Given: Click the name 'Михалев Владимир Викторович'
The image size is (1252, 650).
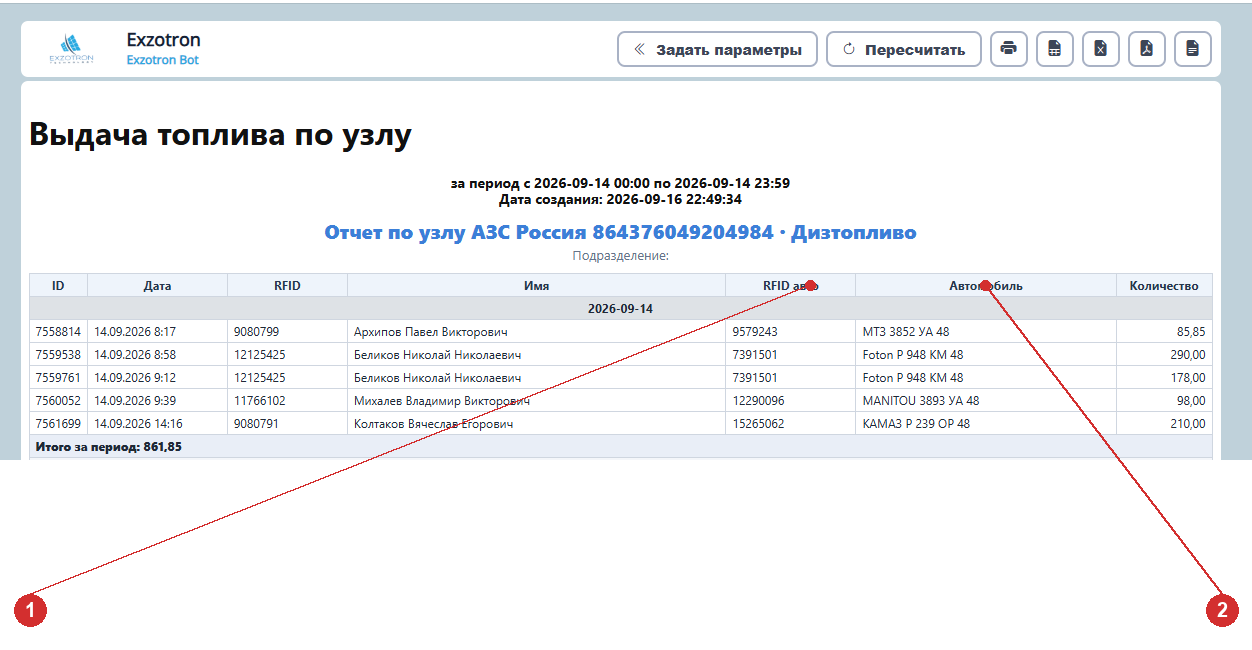Looking at the screenshot, I should coord(442,400).
